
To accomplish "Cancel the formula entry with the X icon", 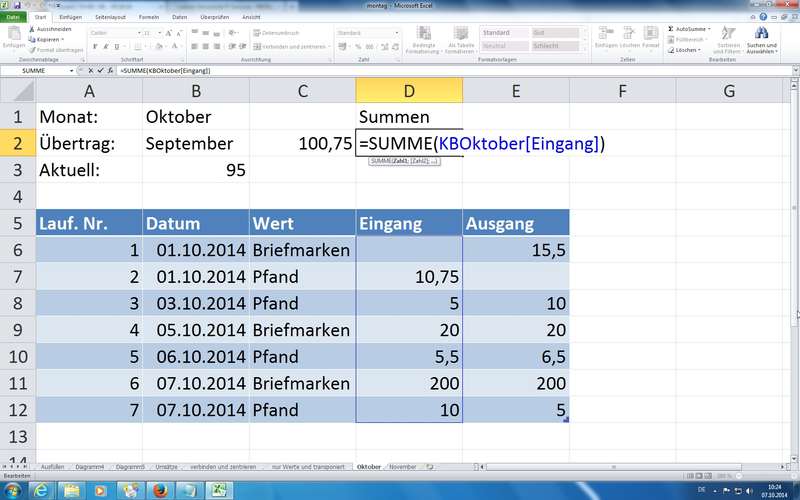I will [x=91, y=71].
